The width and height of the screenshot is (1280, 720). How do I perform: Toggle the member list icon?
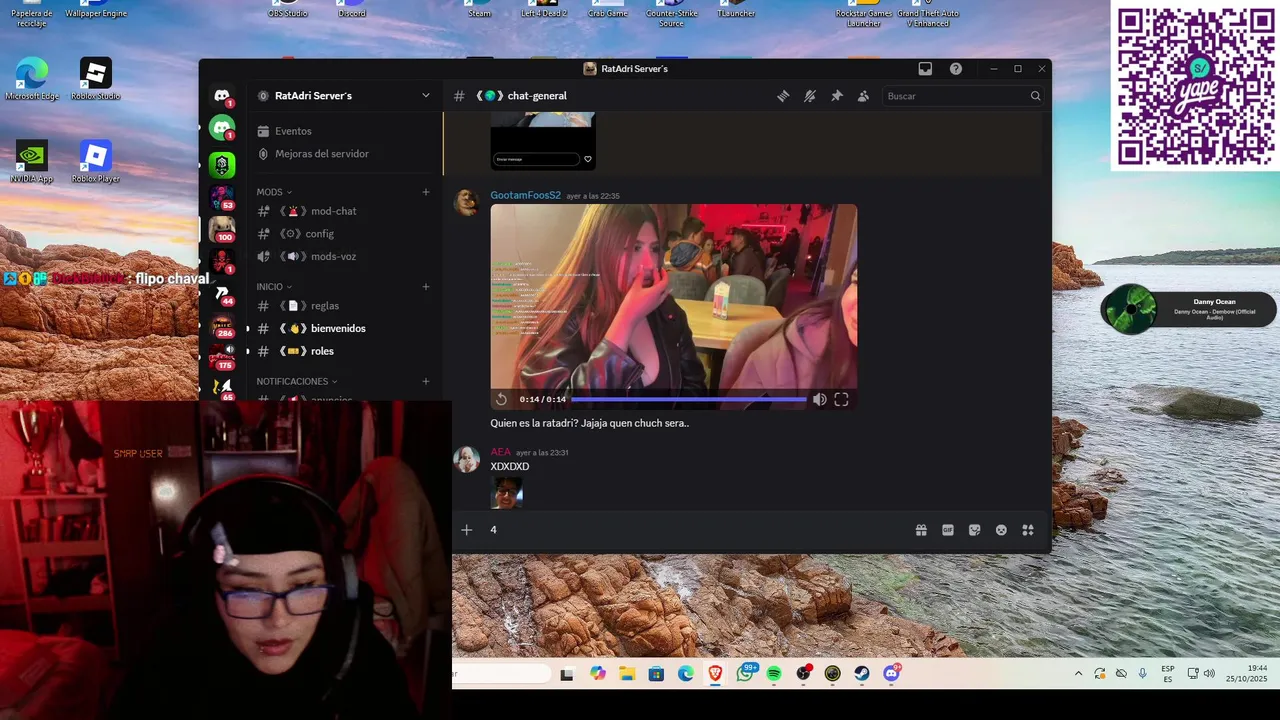[x=863, y=96]
